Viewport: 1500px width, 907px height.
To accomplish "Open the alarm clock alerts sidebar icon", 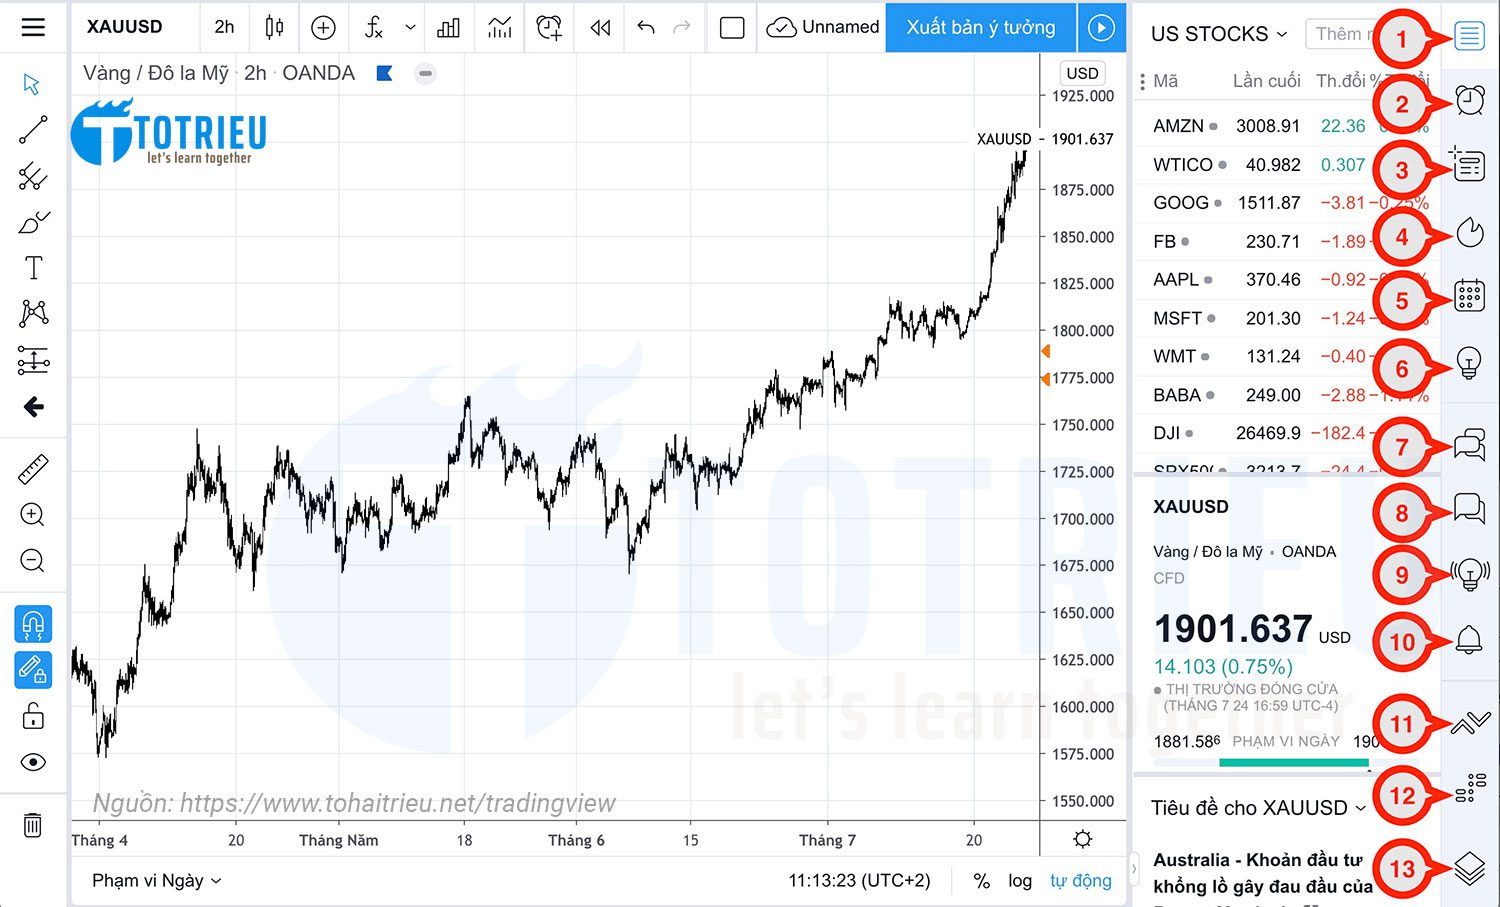I will (x=1469, y=100).
